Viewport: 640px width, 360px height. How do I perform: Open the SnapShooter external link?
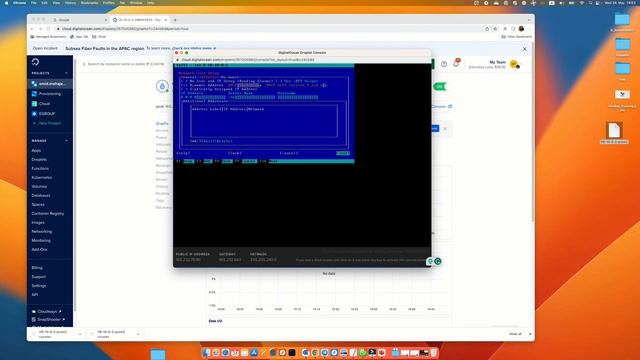coord(48,320)
